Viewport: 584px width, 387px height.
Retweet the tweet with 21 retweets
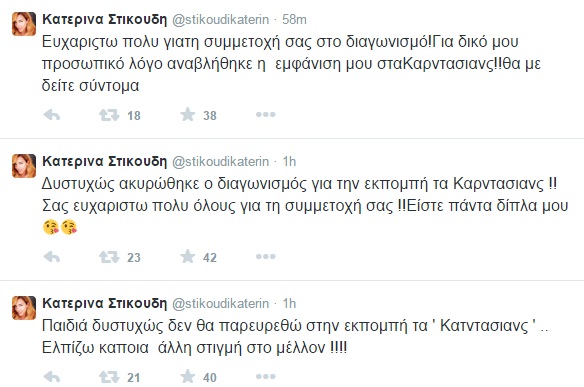pyautogui.click(x=109, y=377)
